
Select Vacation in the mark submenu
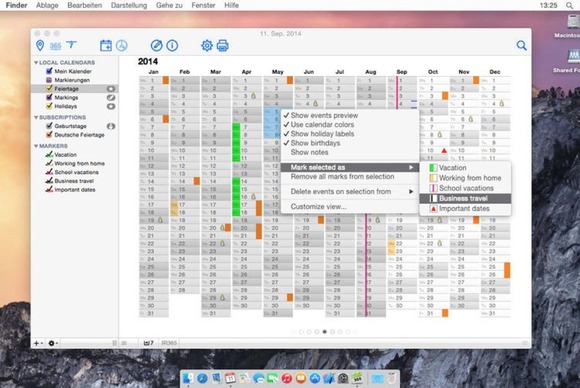(x=465, y=168)
